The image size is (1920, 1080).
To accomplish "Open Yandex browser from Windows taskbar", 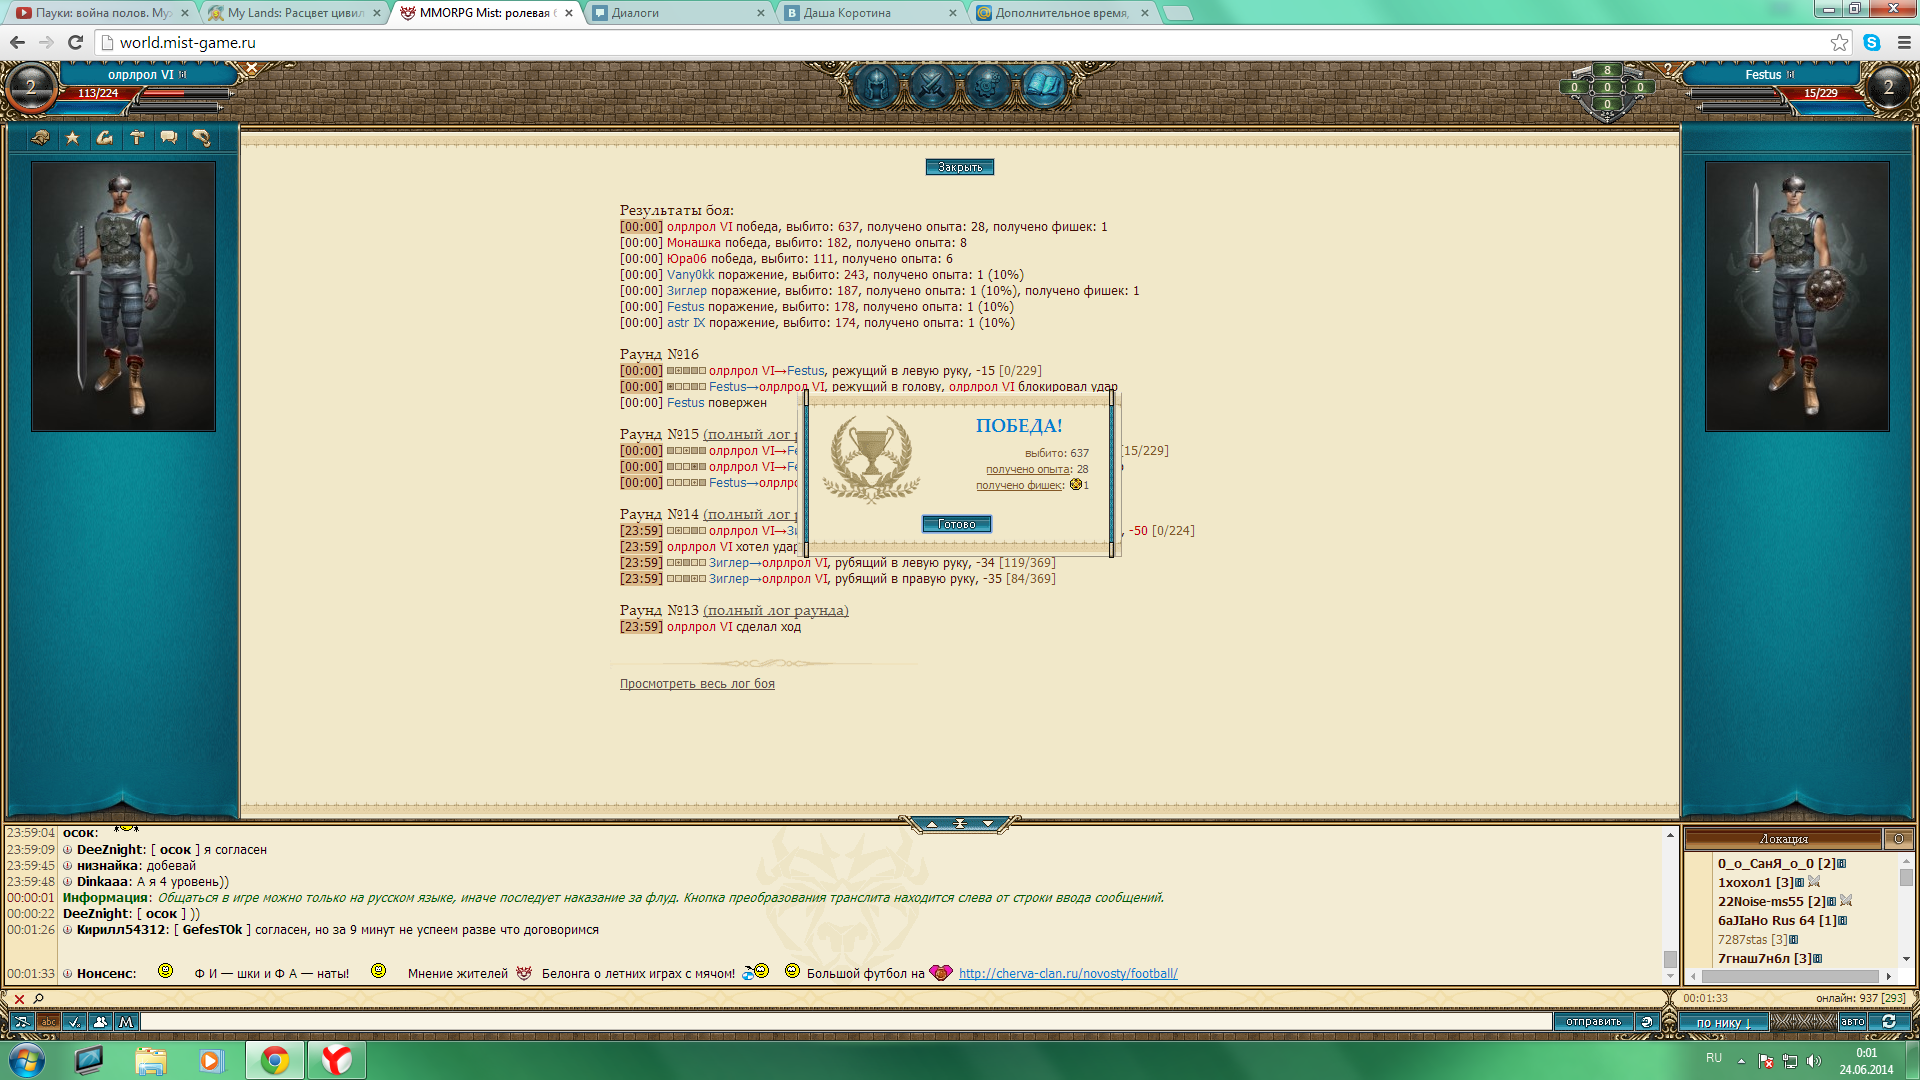I will click(337, 1060).
